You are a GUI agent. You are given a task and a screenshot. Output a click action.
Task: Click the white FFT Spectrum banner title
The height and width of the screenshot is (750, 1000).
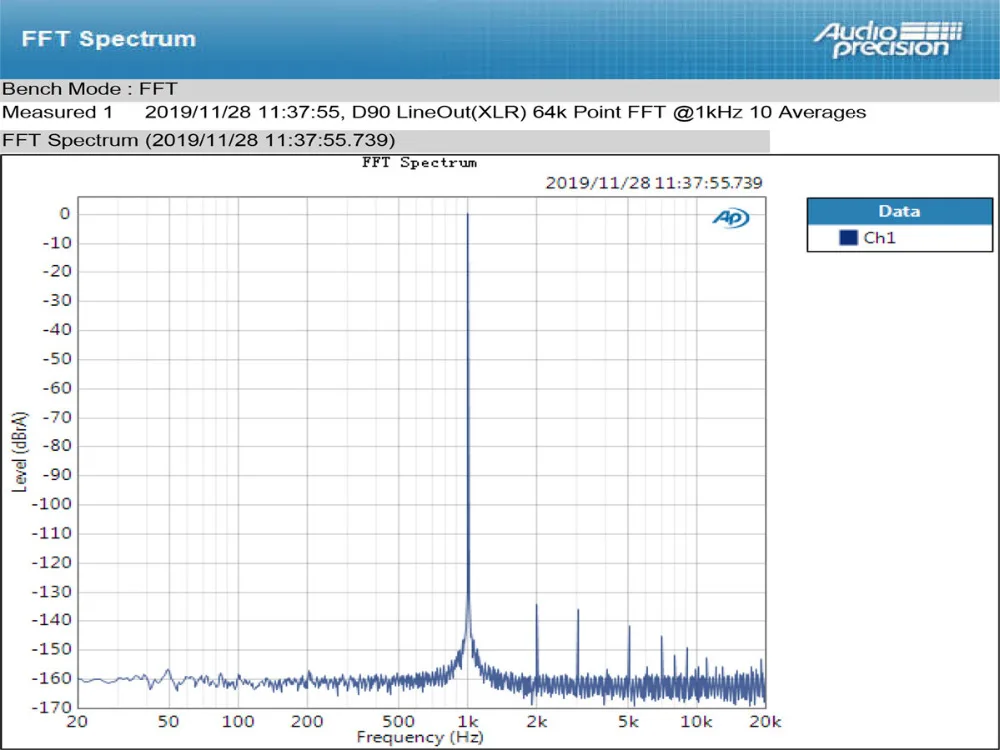coord(108,39)
